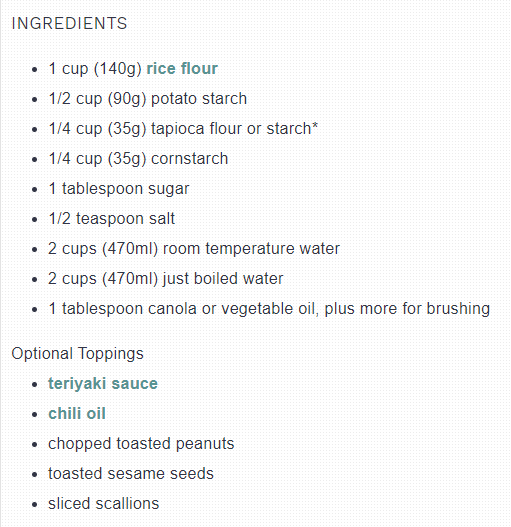Click the potato starch ingredient line
Screen dimensions: 511x527
tap(148, 99)
